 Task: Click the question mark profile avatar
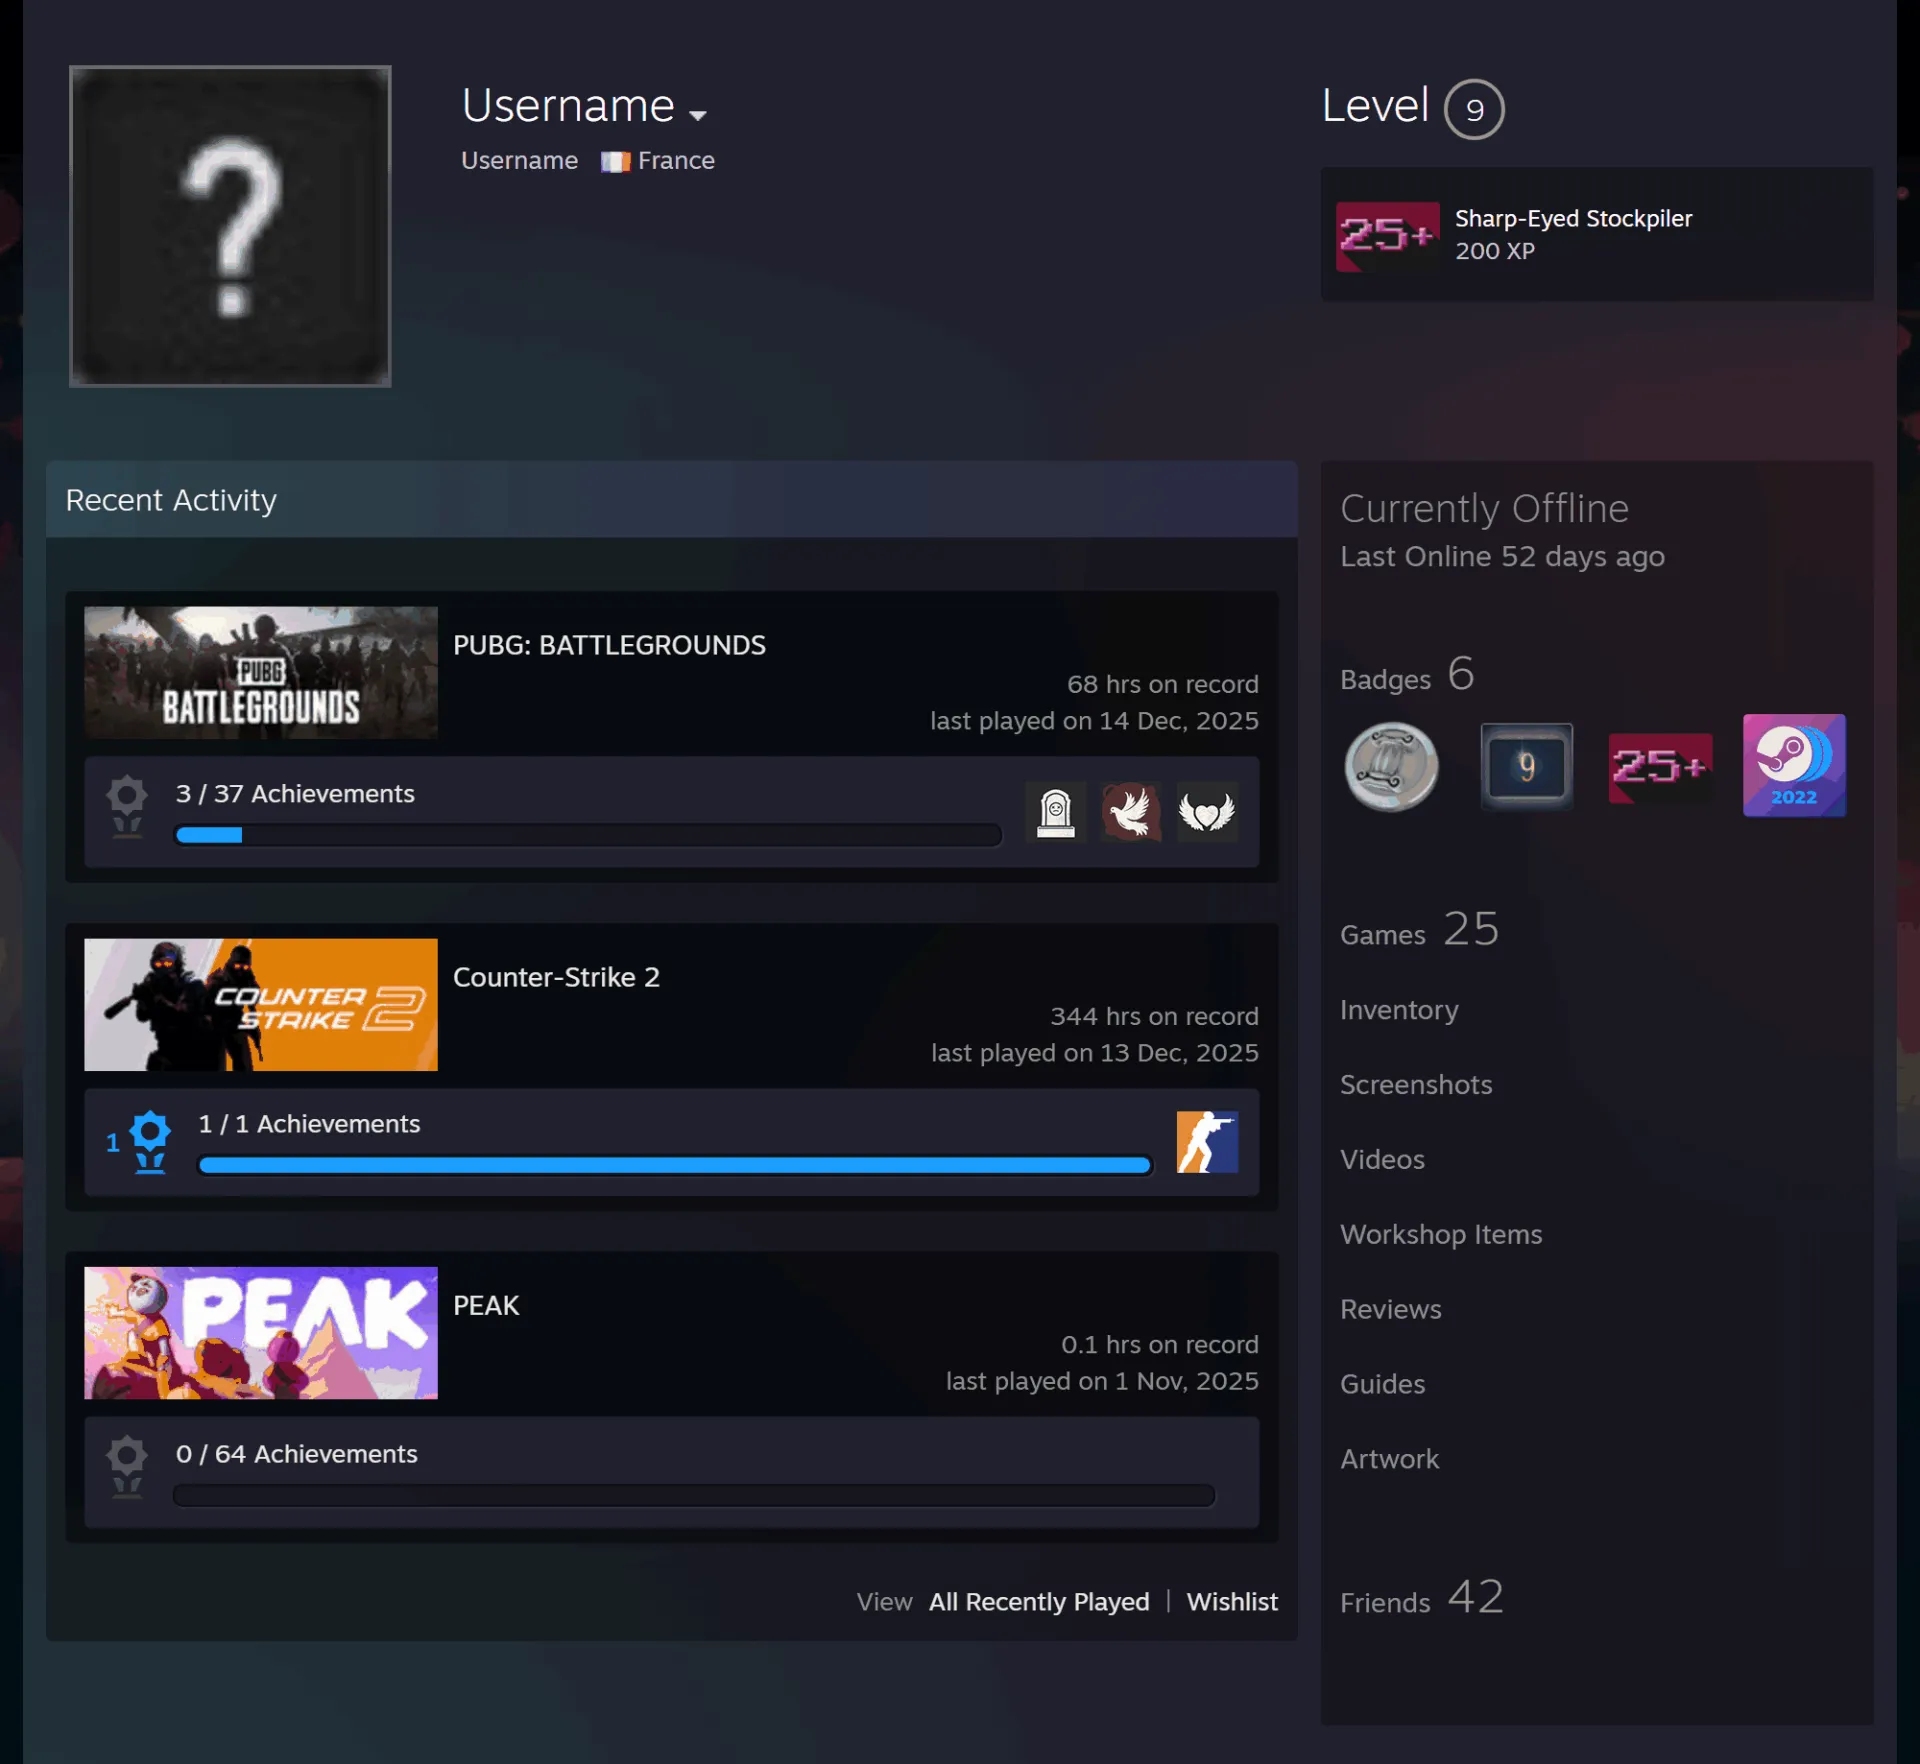pos(230,226)
